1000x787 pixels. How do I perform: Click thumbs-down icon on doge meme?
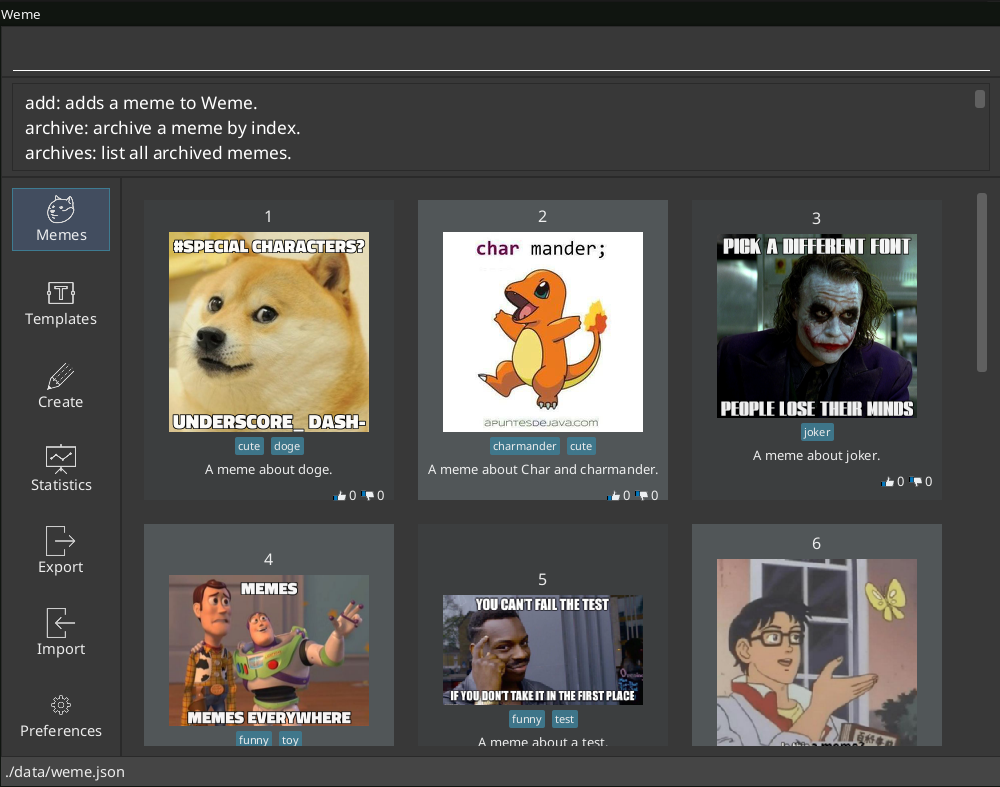(368, 496)
